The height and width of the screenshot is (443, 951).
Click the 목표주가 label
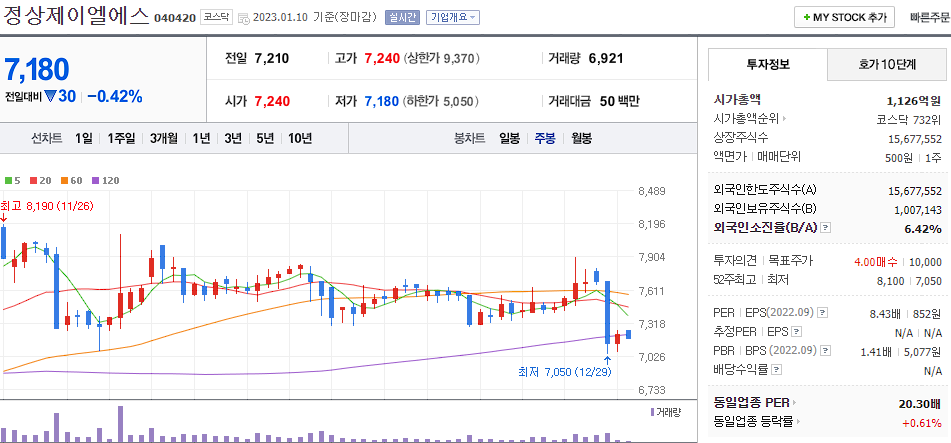[791, 261]
